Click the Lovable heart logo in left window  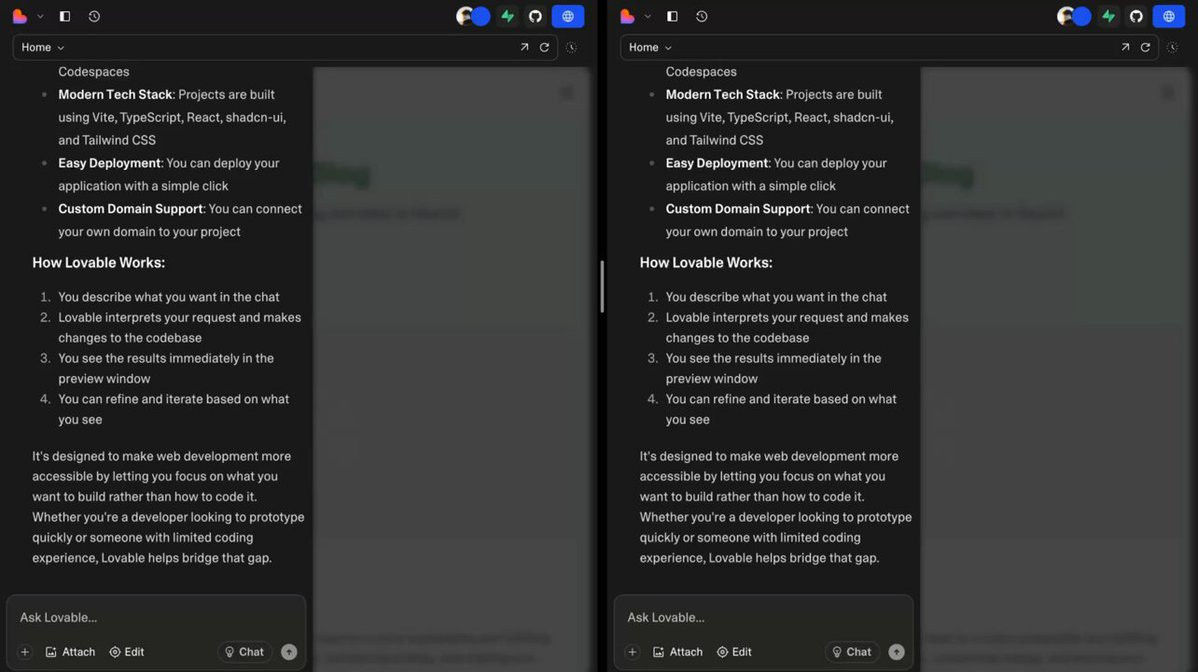[20, 16]
